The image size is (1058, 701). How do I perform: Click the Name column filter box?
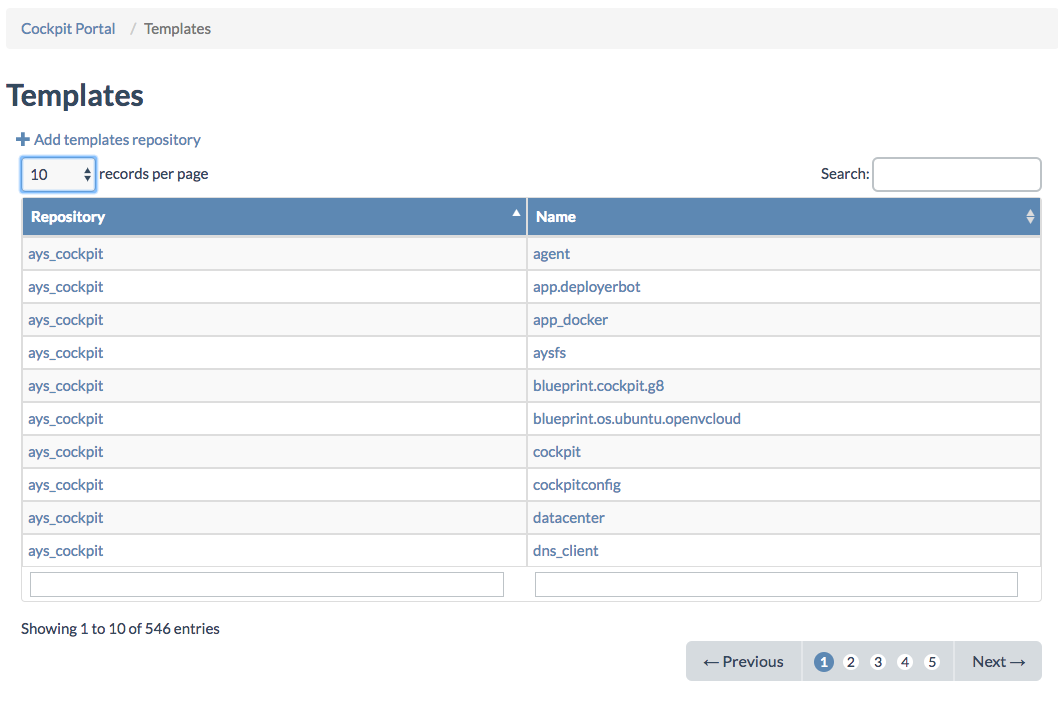(x=776, y=584)
